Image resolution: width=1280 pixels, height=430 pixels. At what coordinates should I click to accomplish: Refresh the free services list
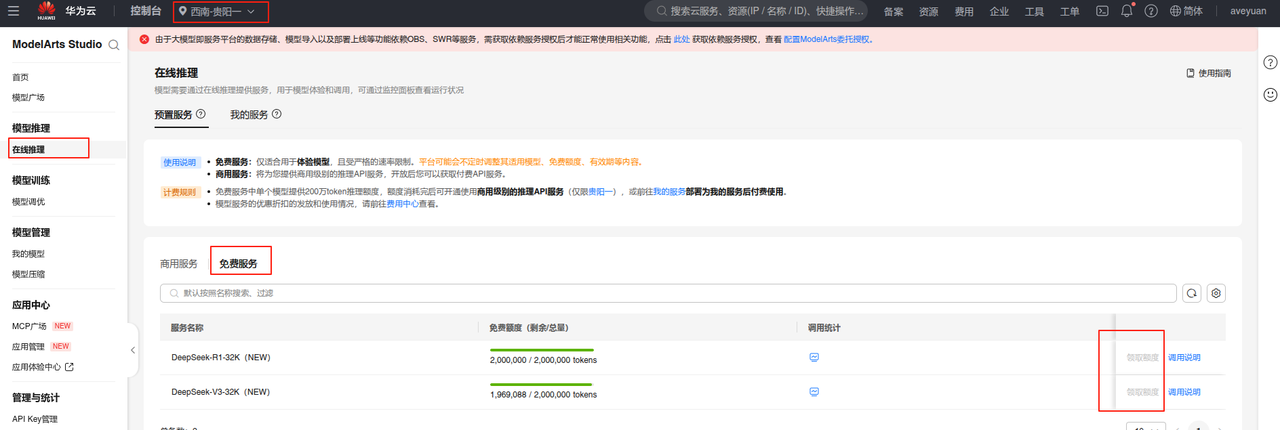(x=1191, y=293)
